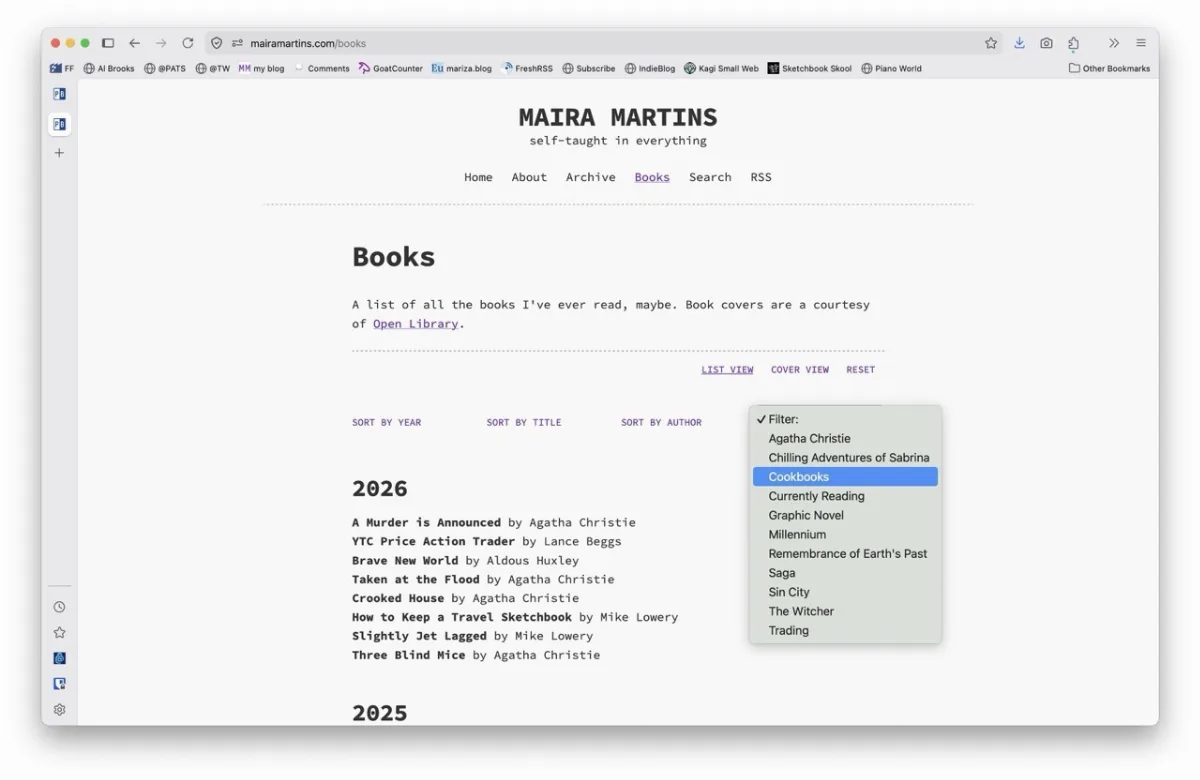Screen dimensions: 1200x780
Task: Bookmark this page with the star icon
Action: point(991,43)
